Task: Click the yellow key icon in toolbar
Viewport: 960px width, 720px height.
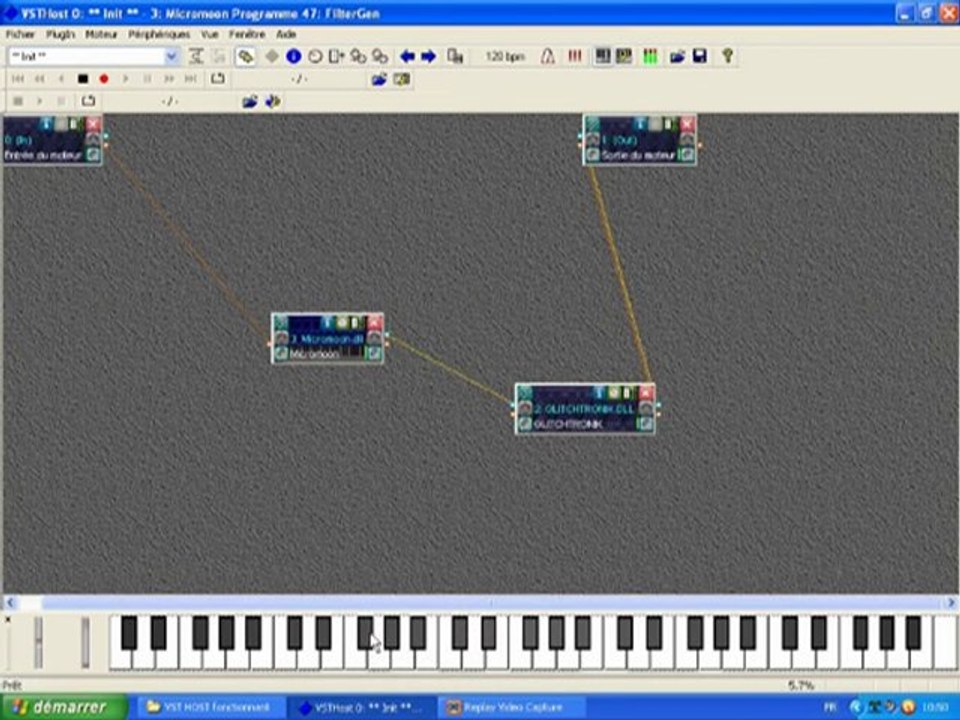Action: pos(727,56)
